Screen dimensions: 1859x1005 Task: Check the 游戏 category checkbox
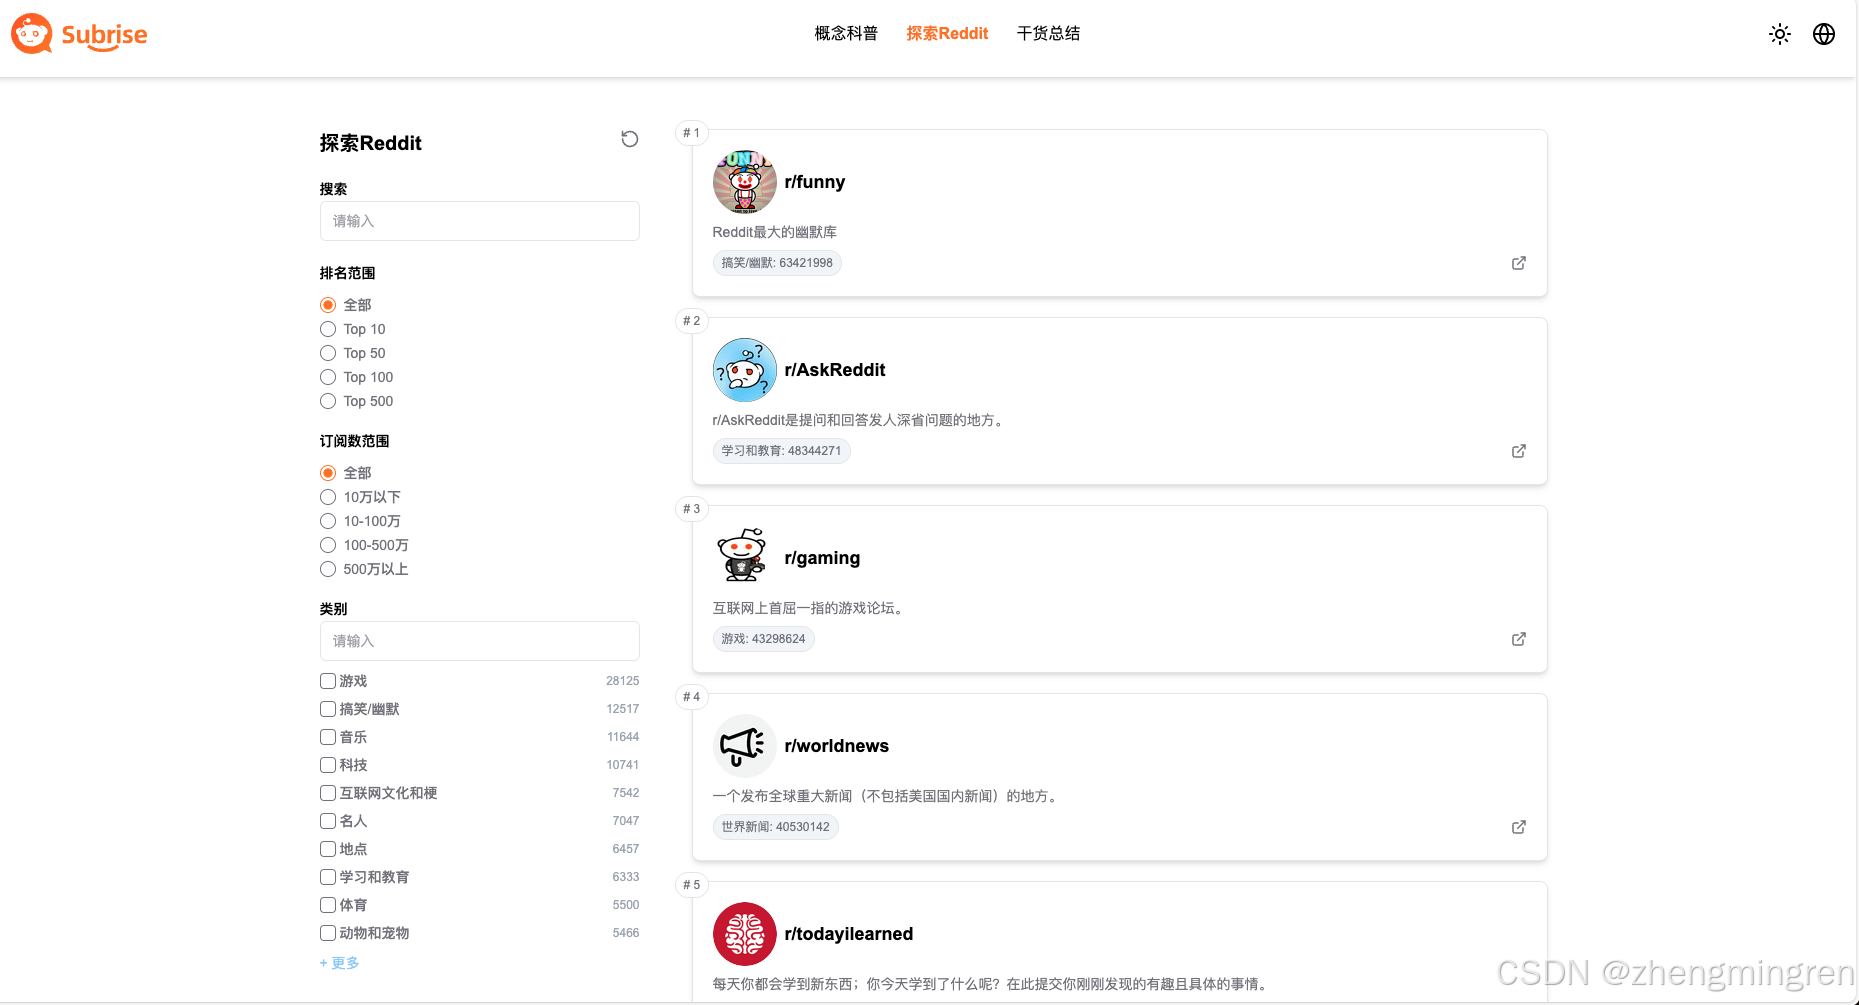coord(328,681)
